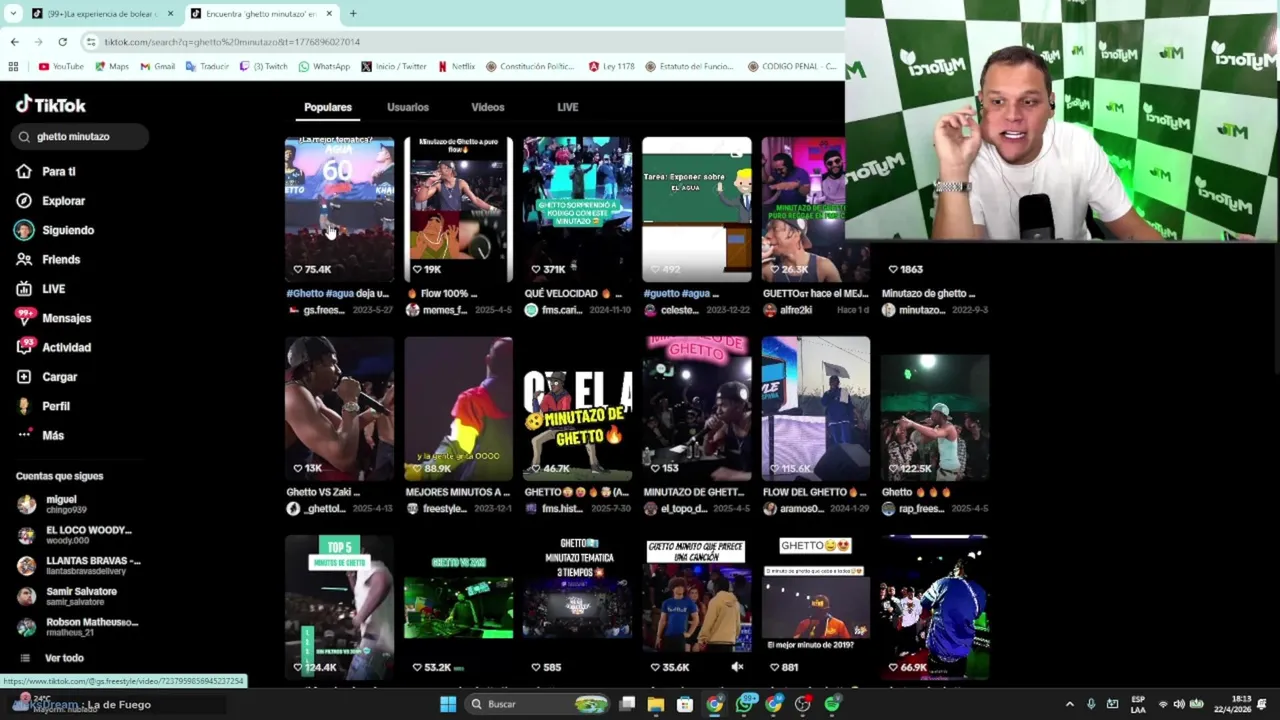Open Mensajes inbox
Image resolution: width=1280 pixels, height=720 pixels.
54,318
